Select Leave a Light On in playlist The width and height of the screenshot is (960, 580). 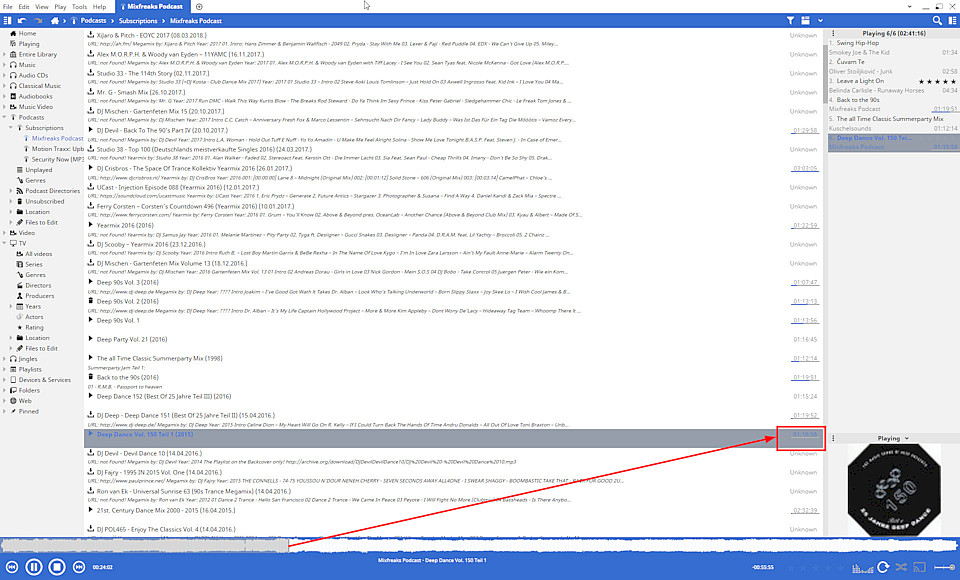click(860, 81)
